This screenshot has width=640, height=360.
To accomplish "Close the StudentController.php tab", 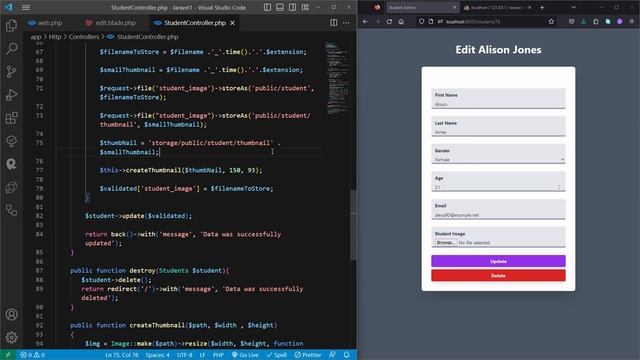I will coord(232,23).
